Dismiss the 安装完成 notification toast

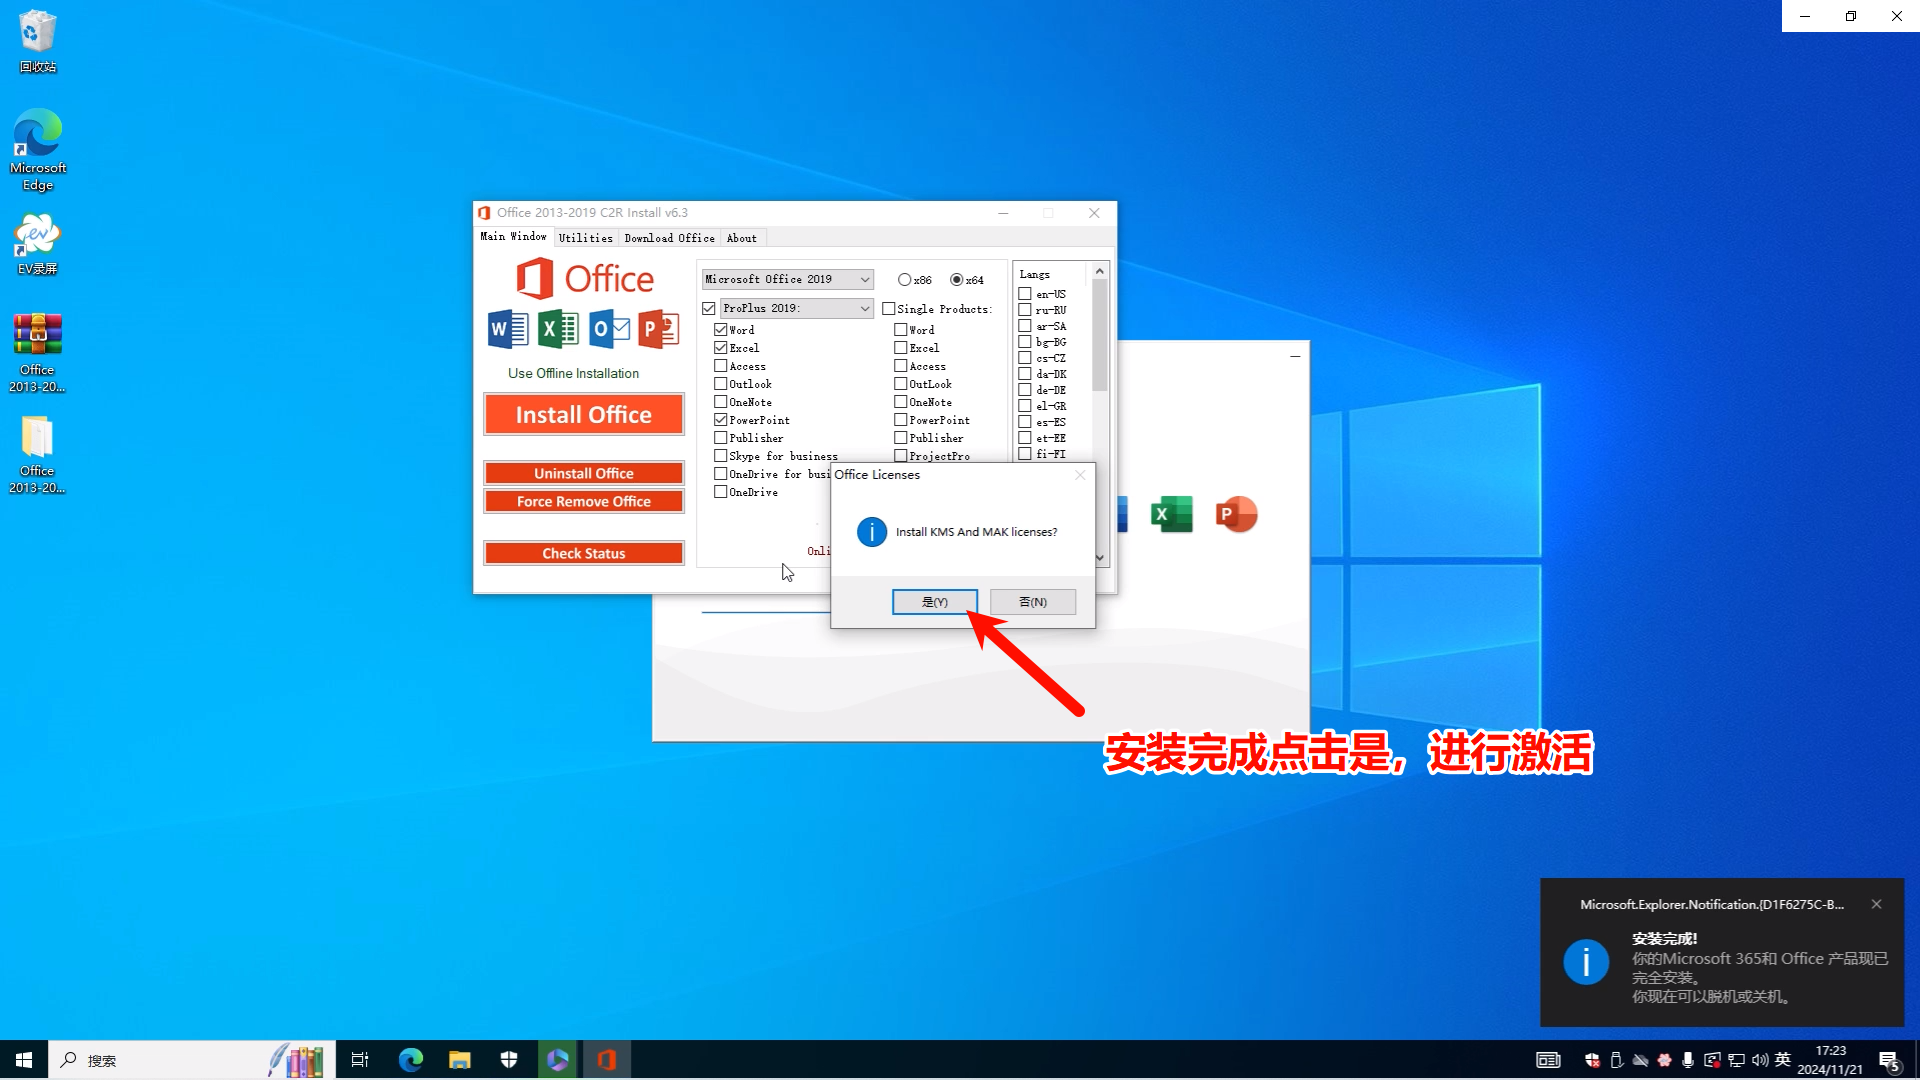(x=1877, y=904)
